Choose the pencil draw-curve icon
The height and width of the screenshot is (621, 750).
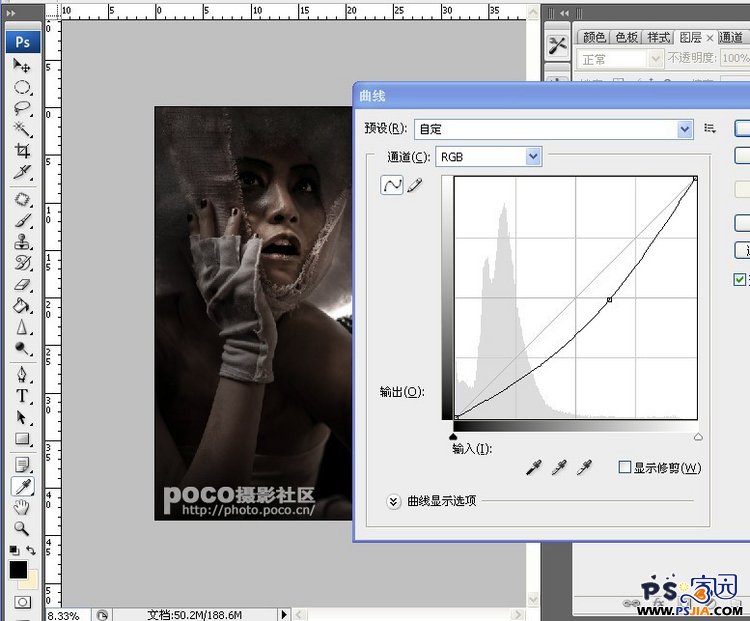click(x=415, y=185)
